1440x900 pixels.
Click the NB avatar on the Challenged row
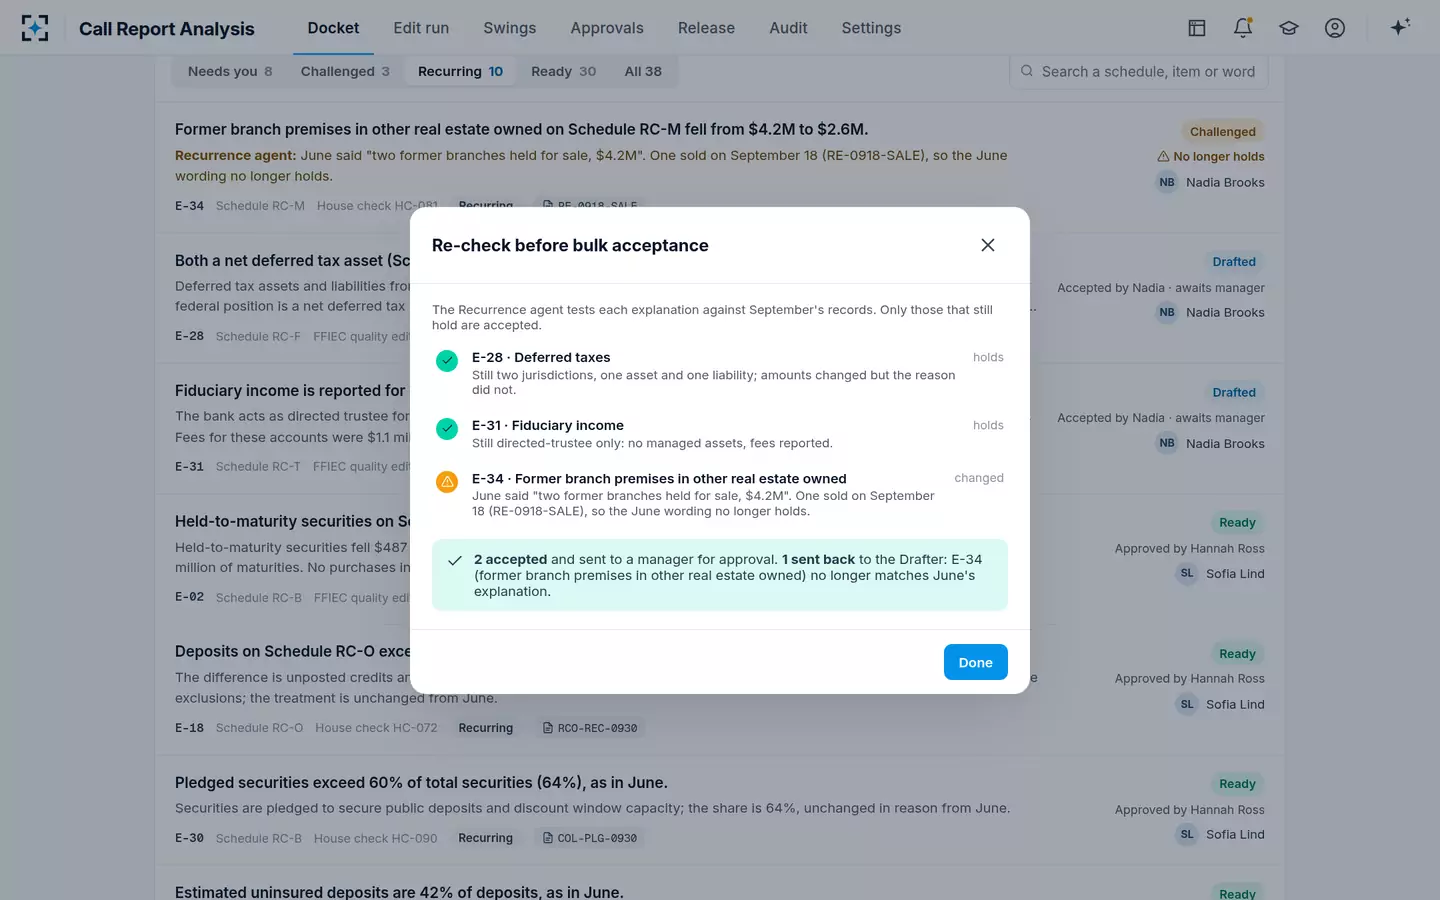click(x=1167, y=182)
